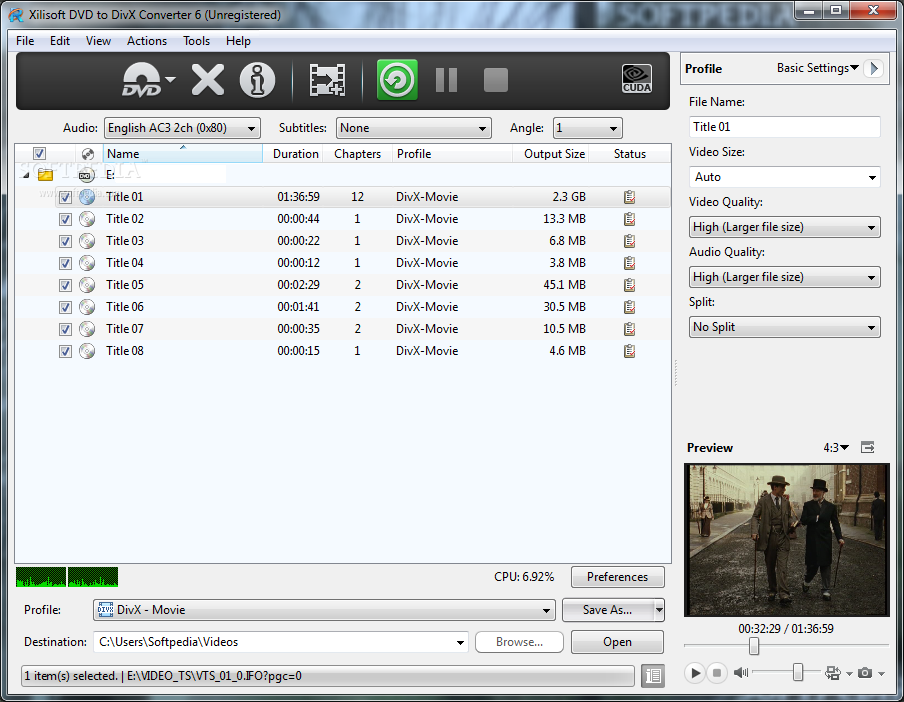Uncheck the Title 06 checkbox

coord(65,307)
